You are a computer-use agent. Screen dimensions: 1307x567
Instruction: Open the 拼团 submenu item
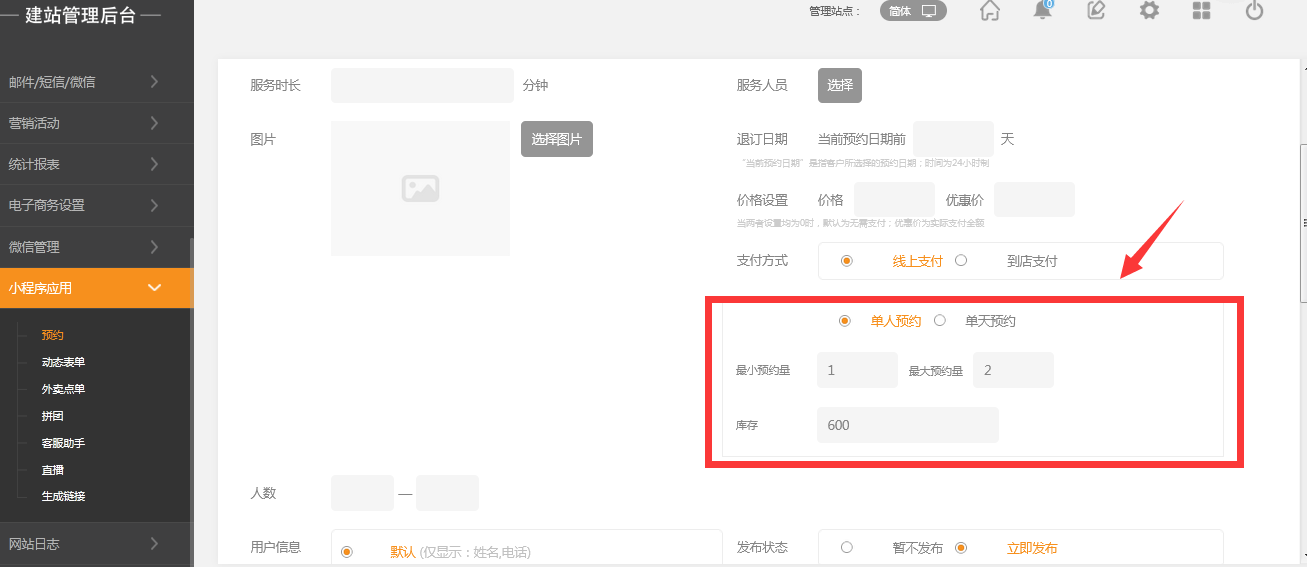click(x=53, y=416)
